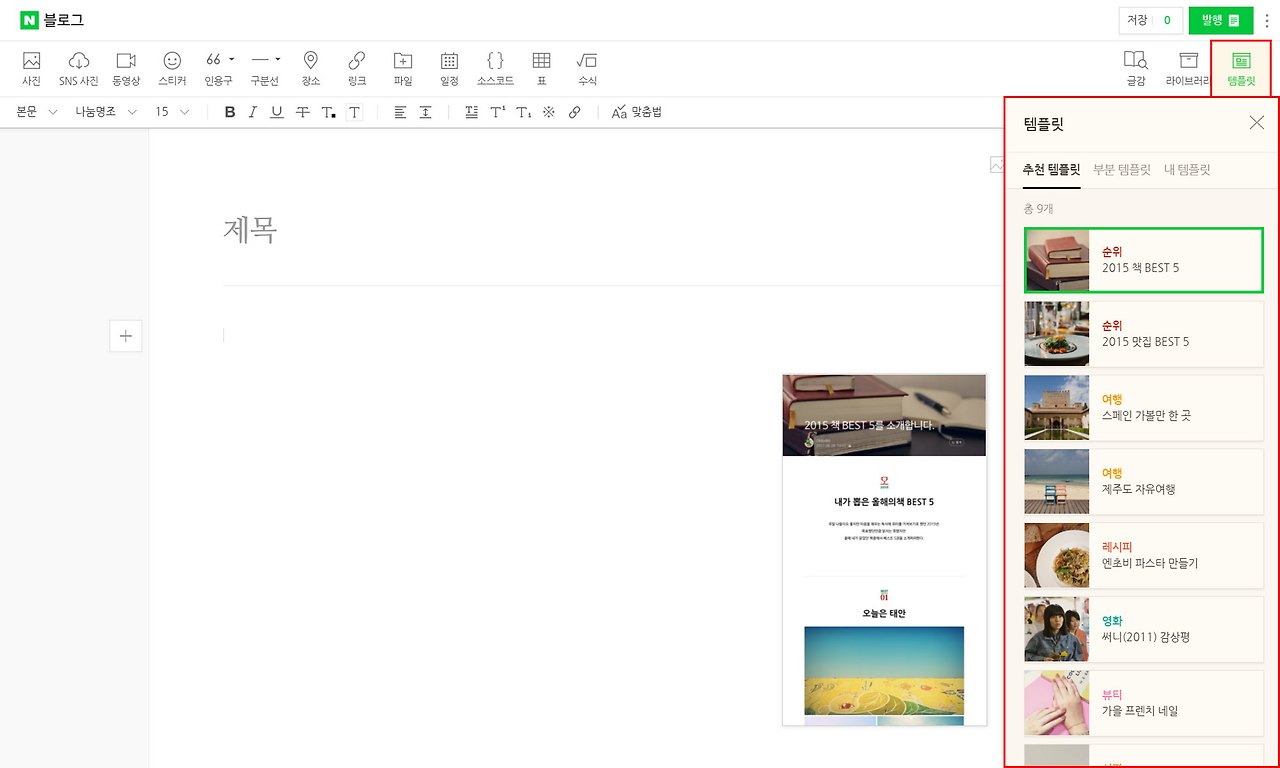Open the 라이브러리 library panel

(1188, 69)
